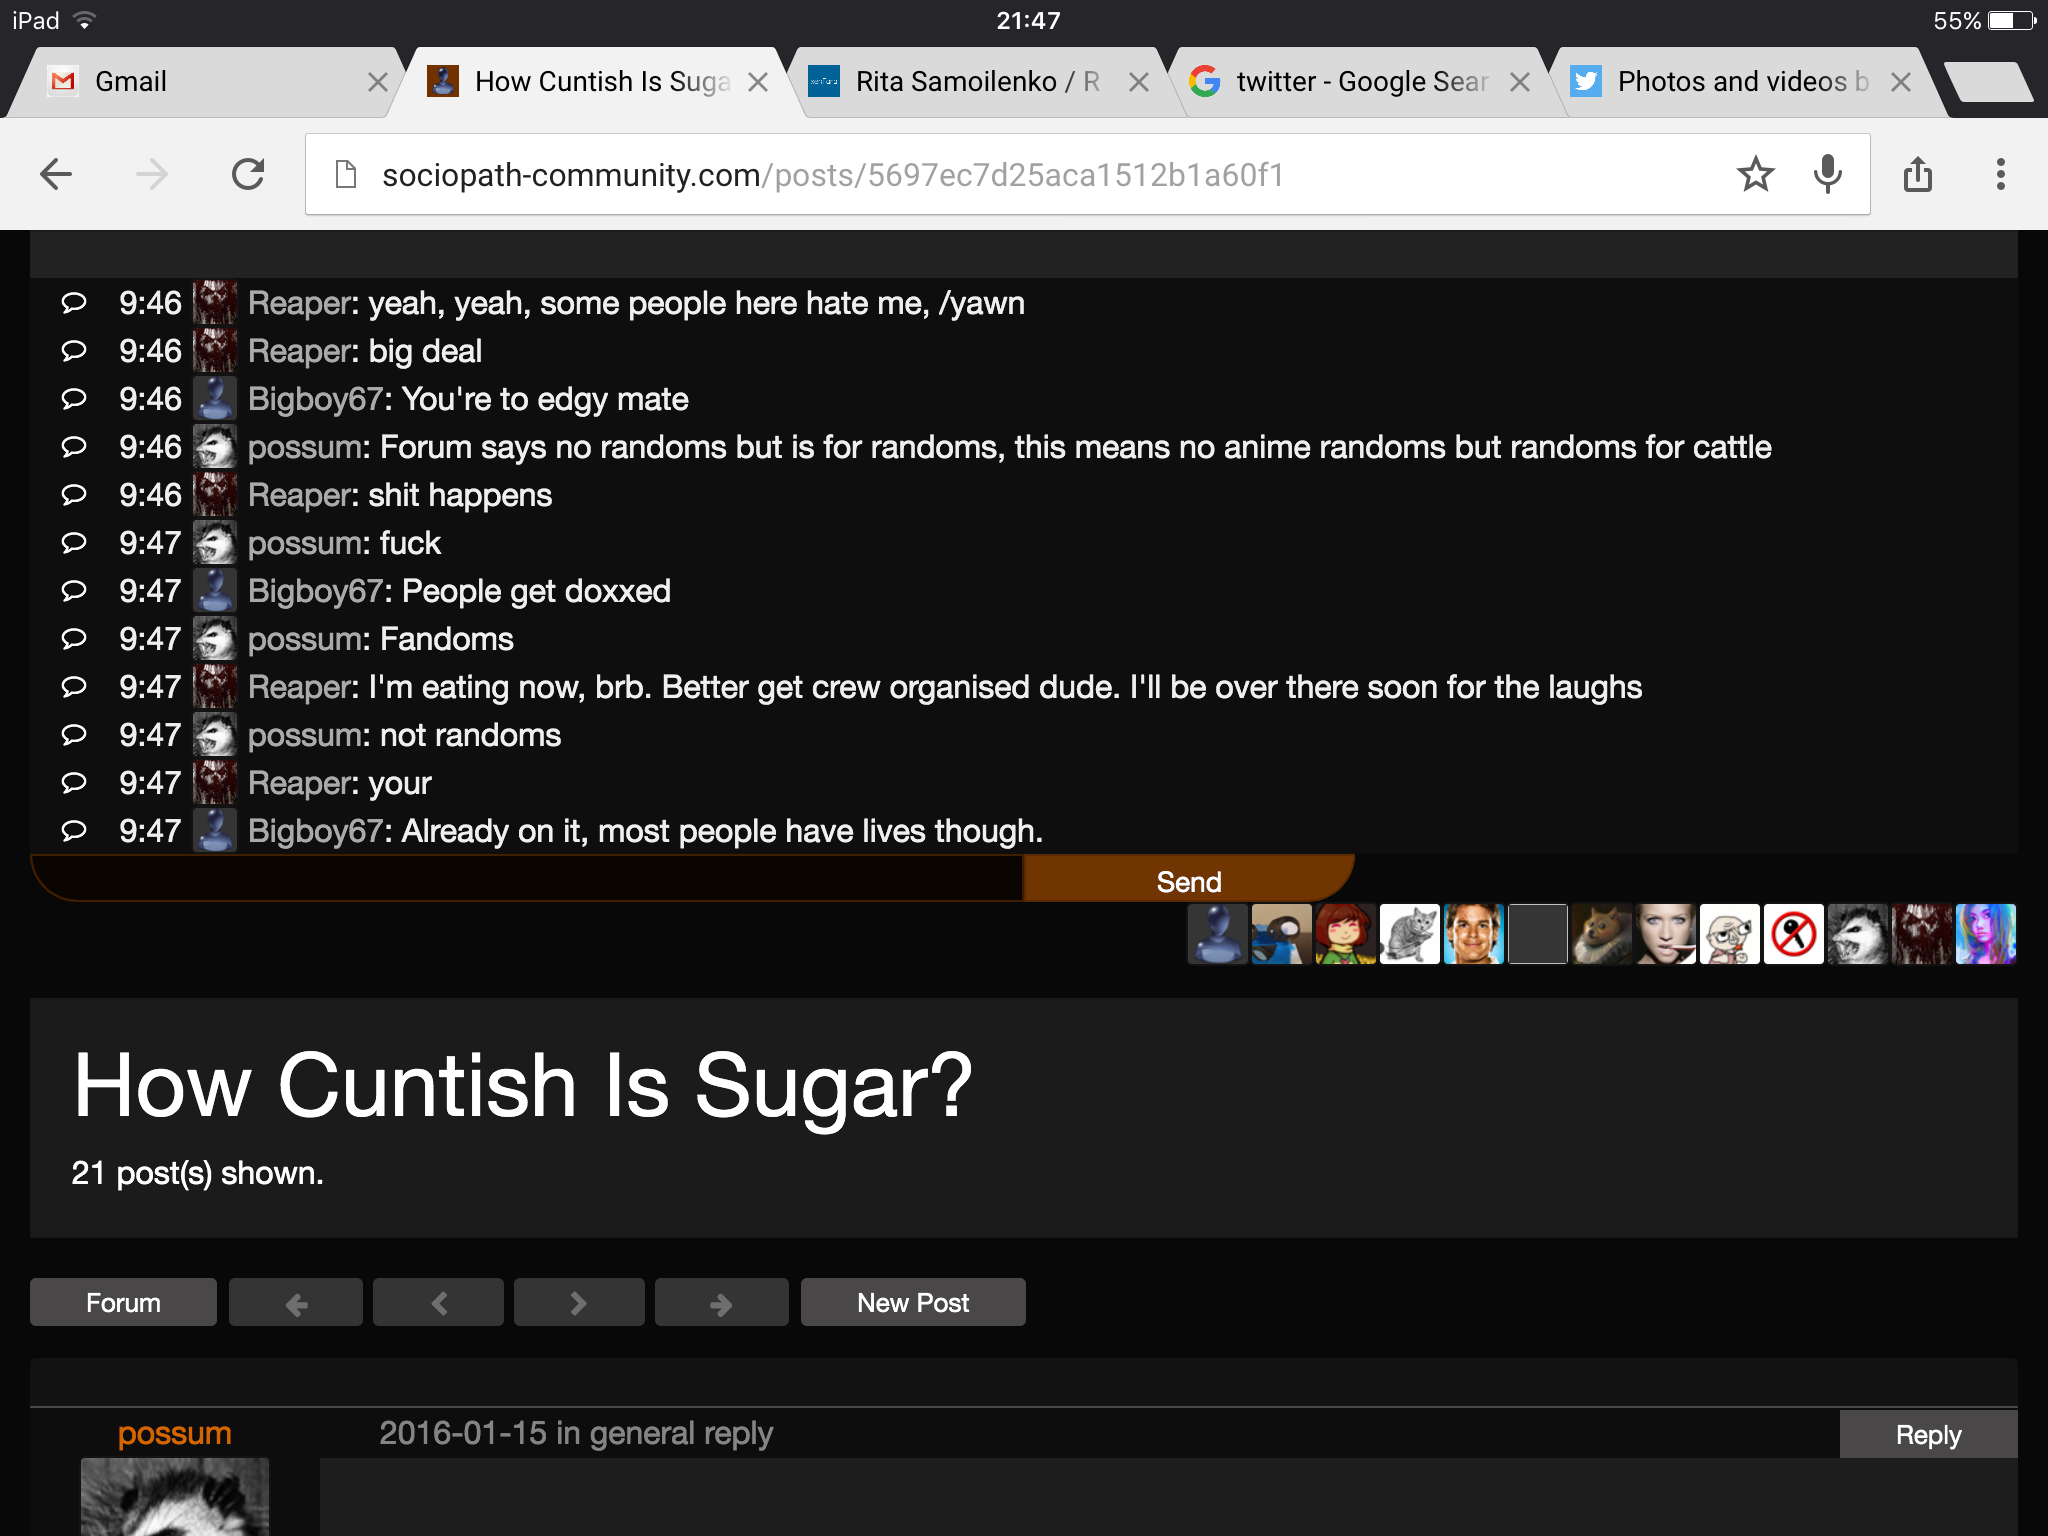The height and width of the screenshot is (1536, 2048).
Task: Open the smiling man photo avatar
Action: 1474,934
